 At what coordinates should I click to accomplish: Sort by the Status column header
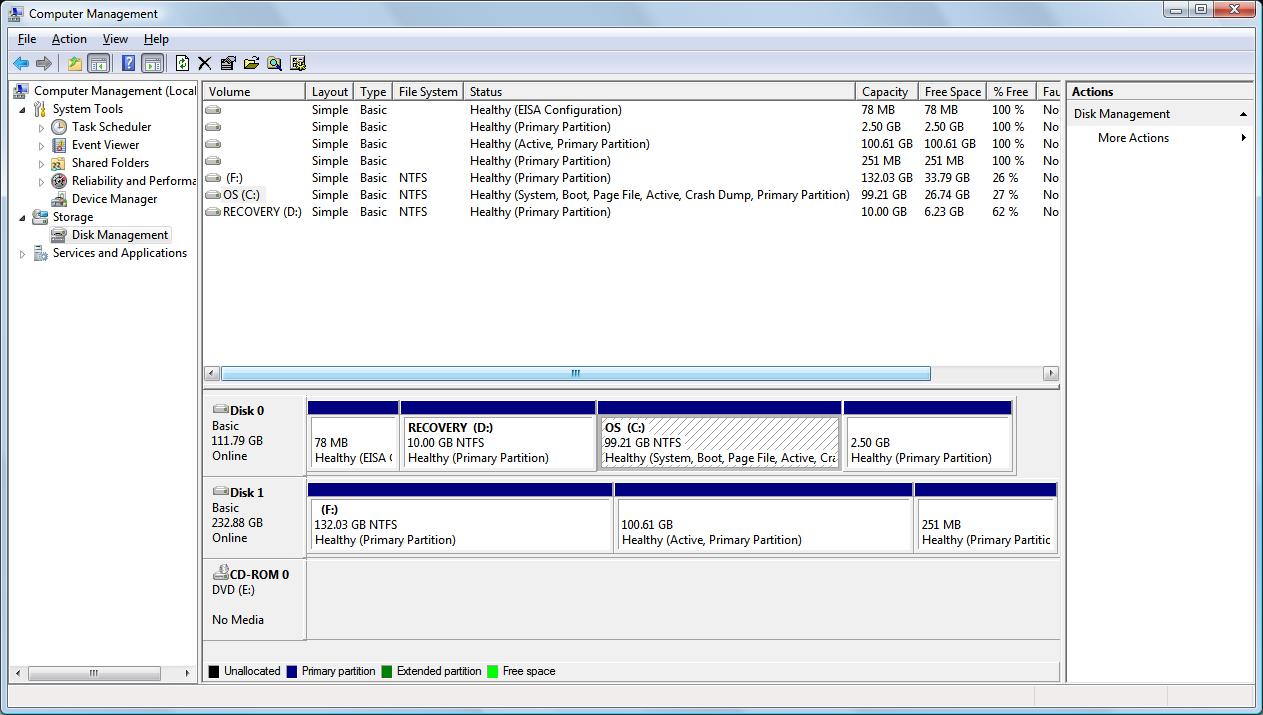click(659, 91)
